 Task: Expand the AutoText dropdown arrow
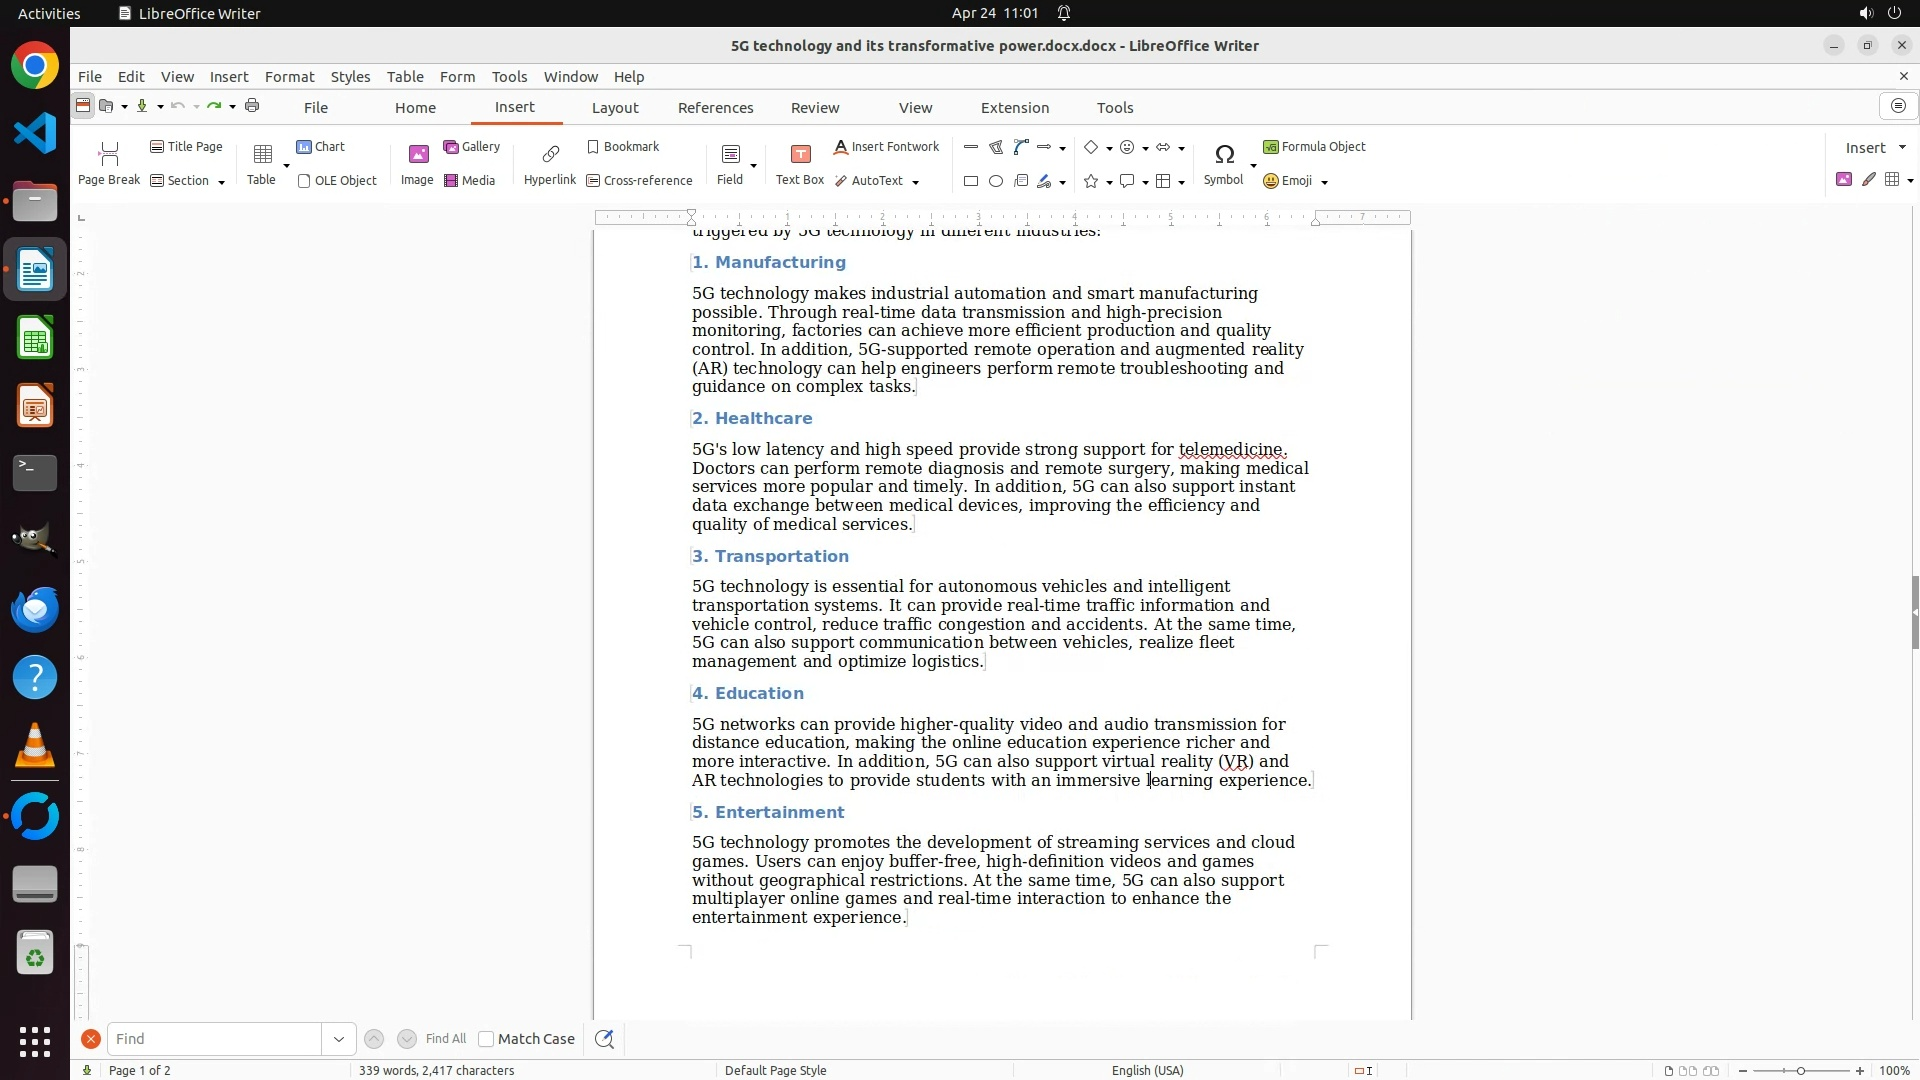coord(915,182)
